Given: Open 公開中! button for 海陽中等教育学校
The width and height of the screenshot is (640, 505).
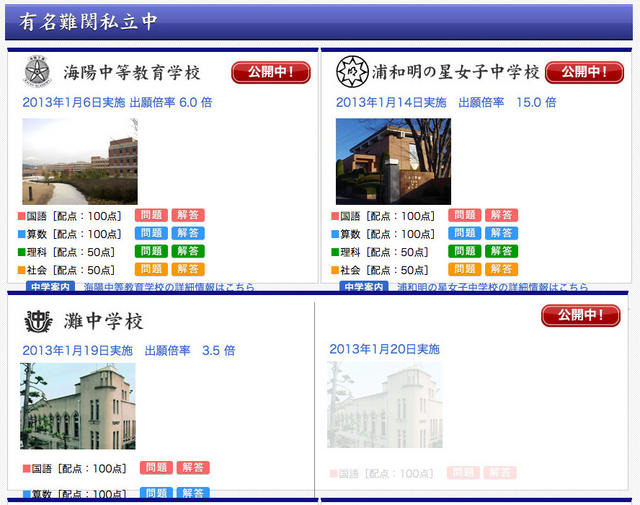Looking at the screenshot, I should pyautogui.click(x=271, y=73).
